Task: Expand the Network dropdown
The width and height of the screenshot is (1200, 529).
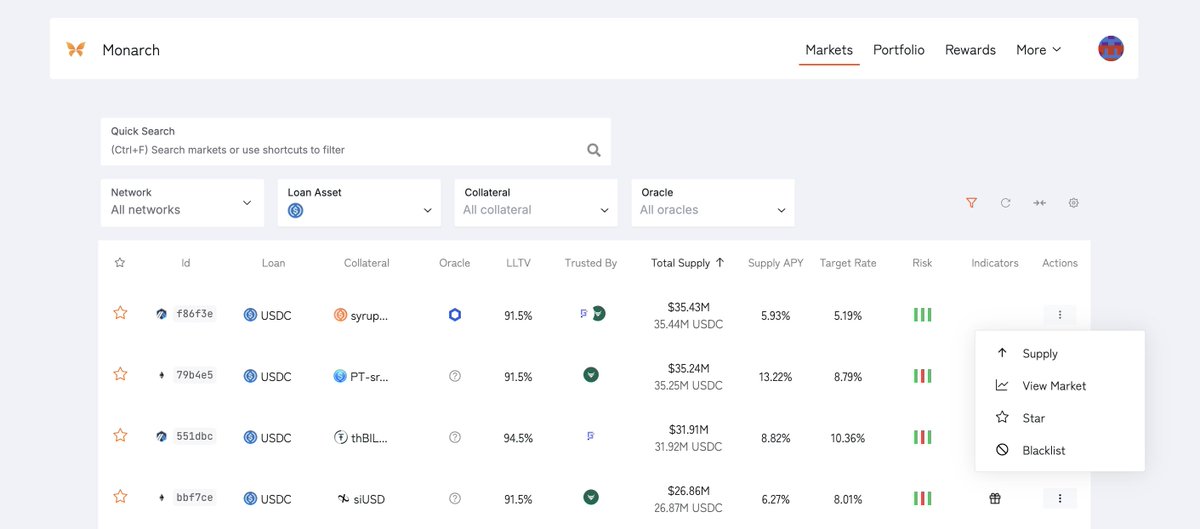Action: [x=182, y=202]
